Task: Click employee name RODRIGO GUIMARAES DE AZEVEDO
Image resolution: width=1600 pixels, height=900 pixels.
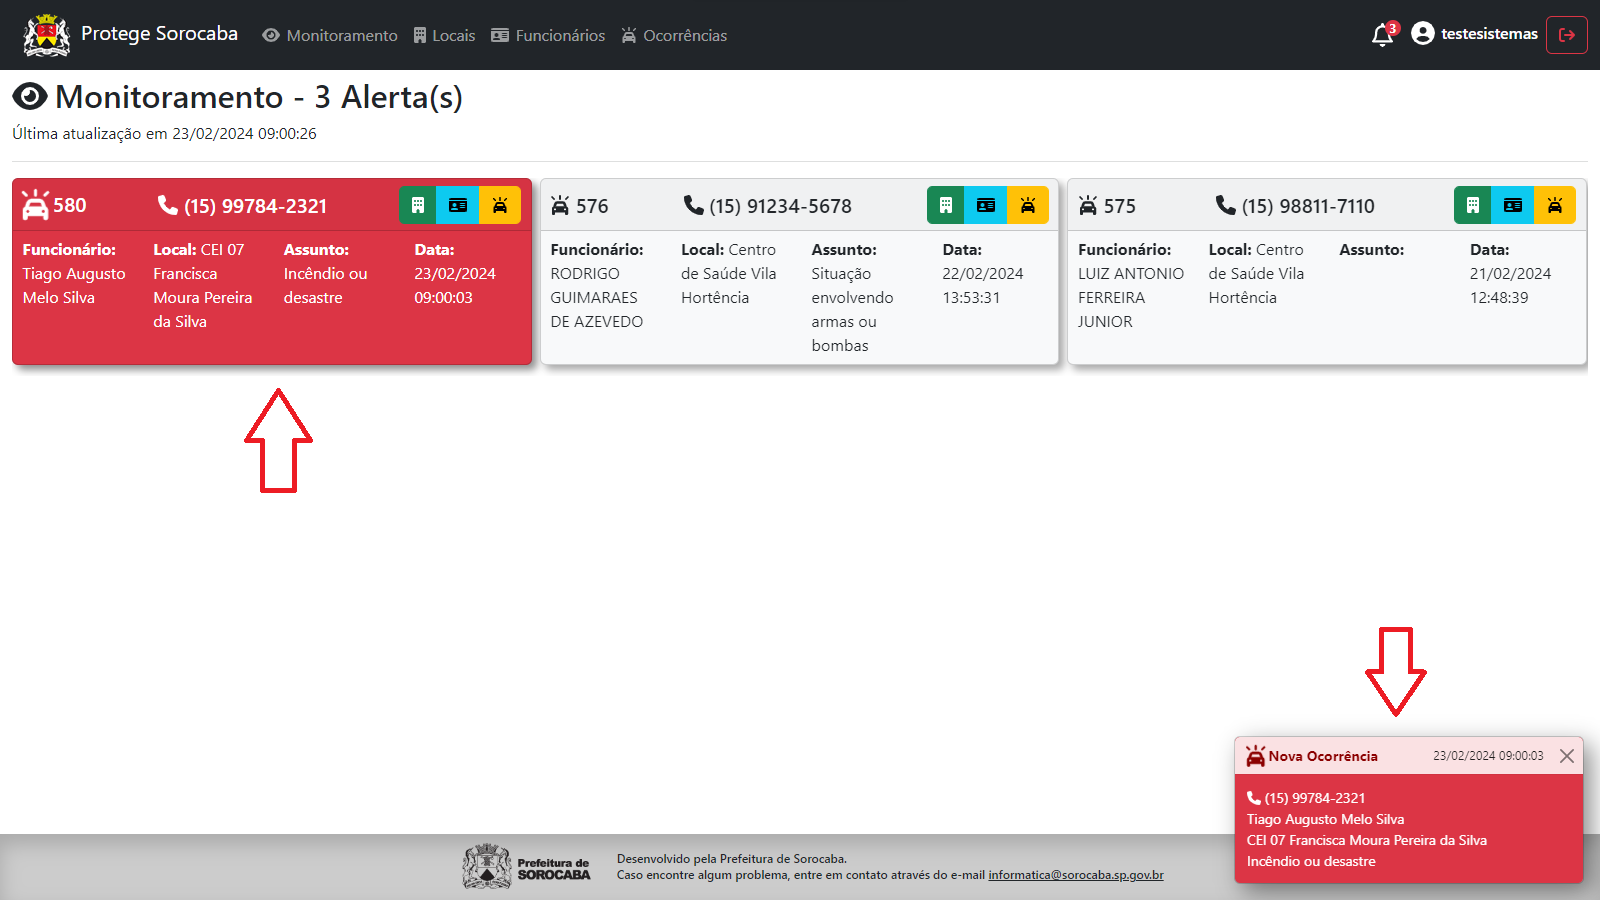Action: point(597,297)
